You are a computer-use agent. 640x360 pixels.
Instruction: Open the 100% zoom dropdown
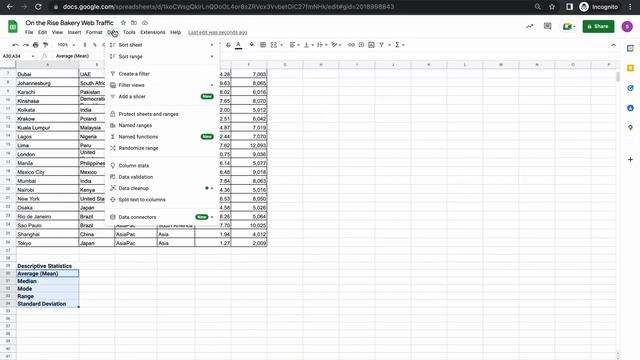pos(66,45)
